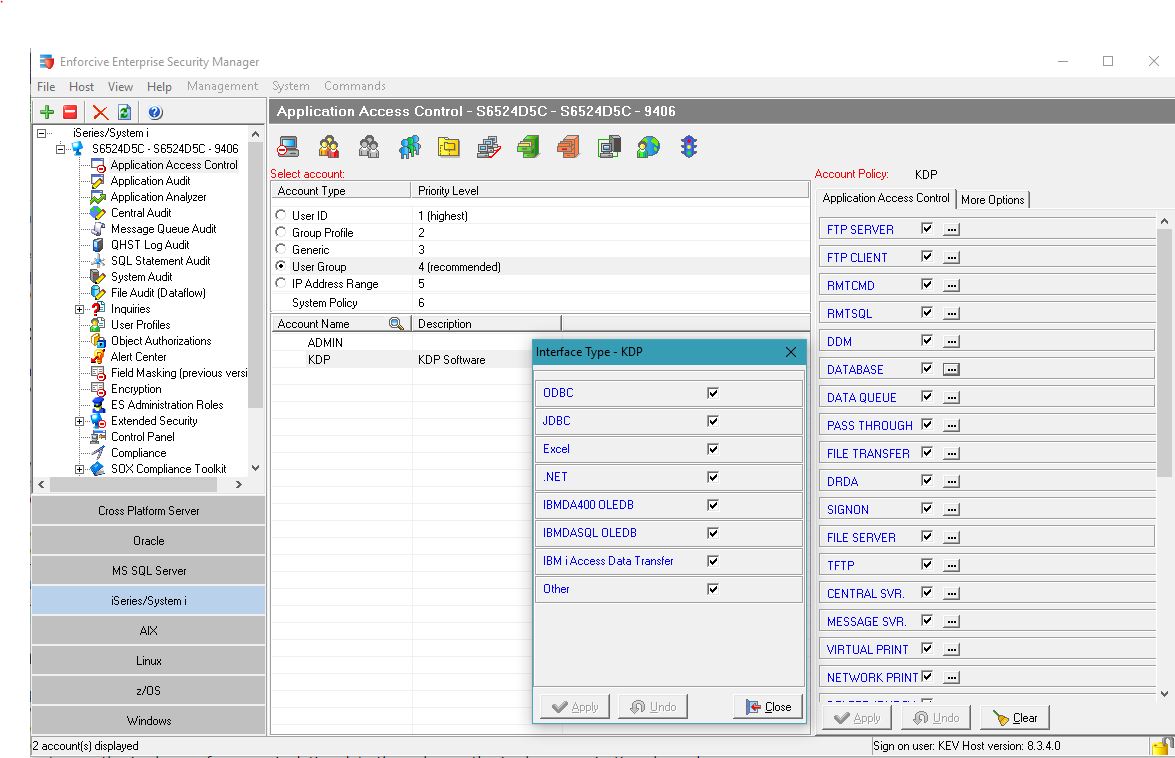This screenshot has width=1175, height=758.
Task: Close the Interface Type dialog with Close button
Action: coord(768,707)
